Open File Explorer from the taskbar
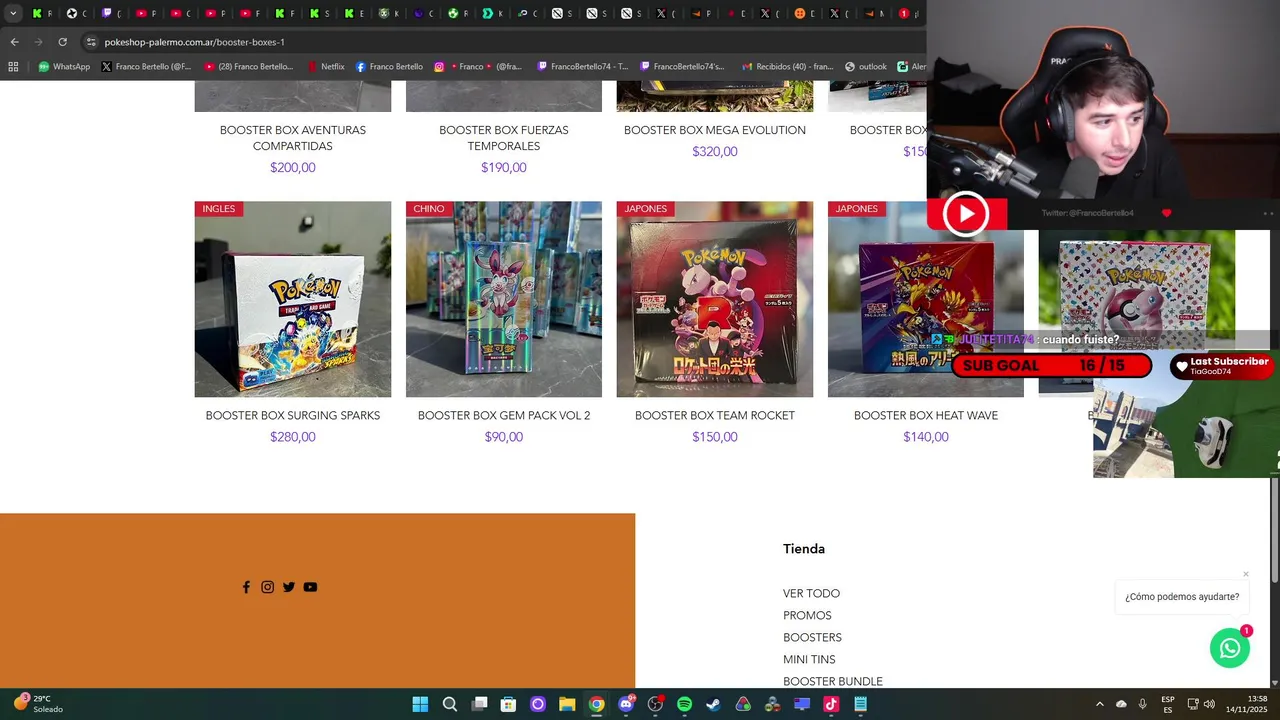Image resolution: width=1280 pixels, height=720 pixels. pyautogui.click(x=567, y=704)
